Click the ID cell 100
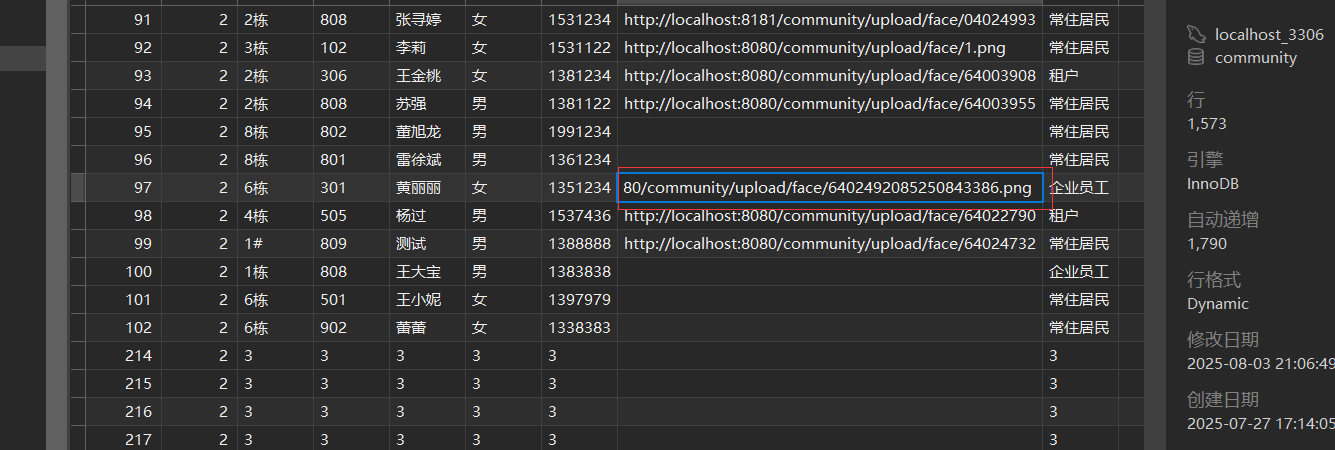The width and height of the screenshot is (1335, 450). tap(123, 272)
